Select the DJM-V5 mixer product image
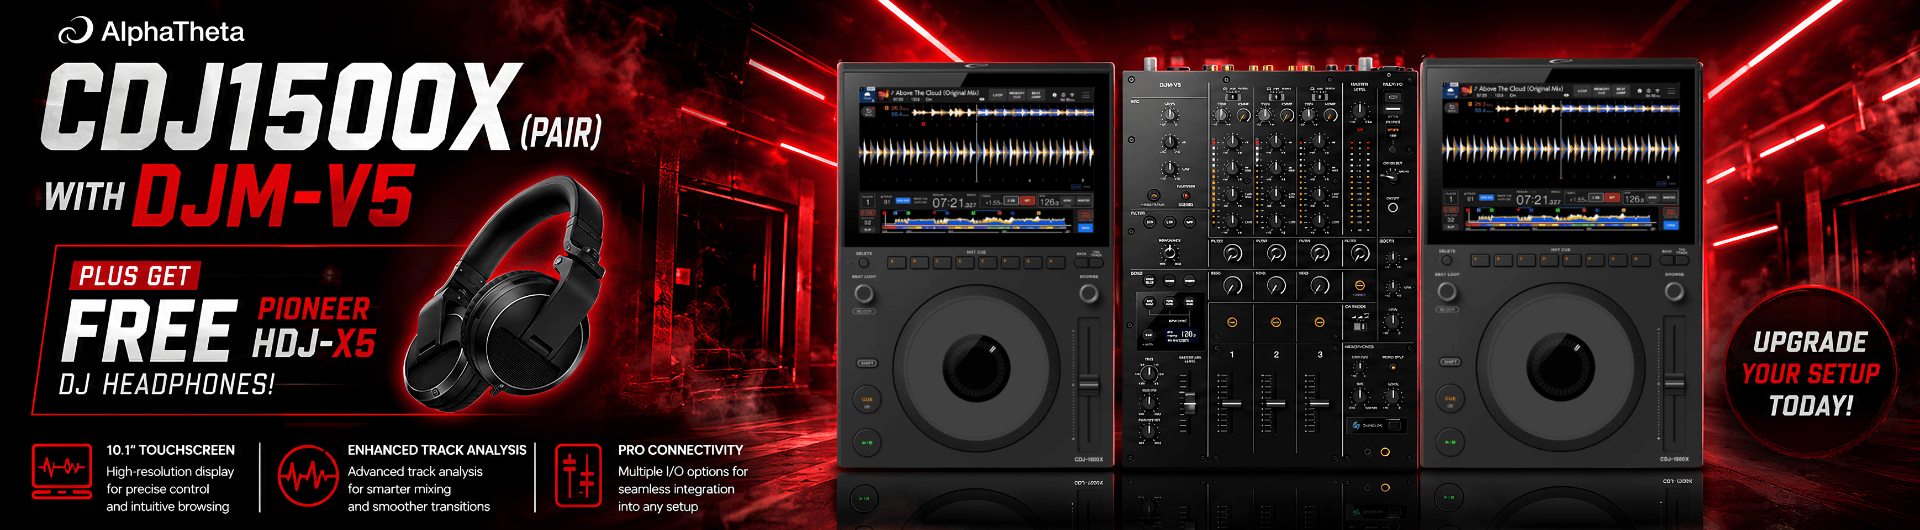The width and height of the screenshot is (1920, 530). click(x=1268, y=266)
